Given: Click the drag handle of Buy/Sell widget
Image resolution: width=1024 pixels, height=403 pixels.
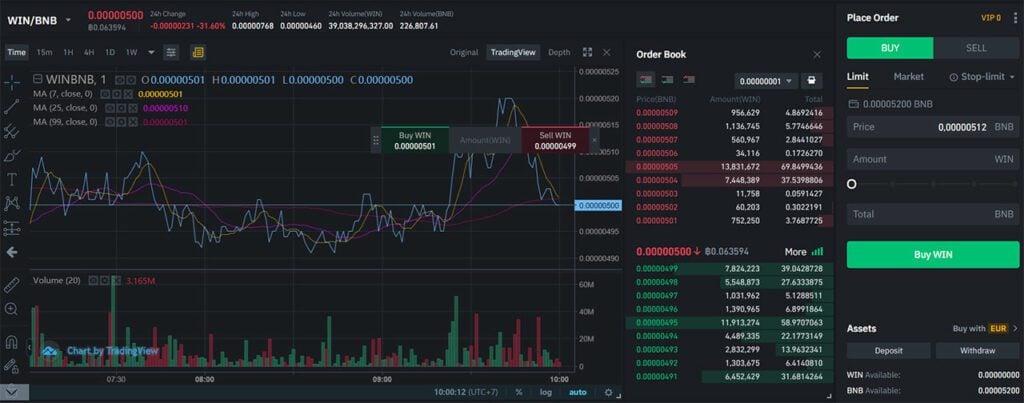Looking at the screenshot, I should (x=376, y=140).
